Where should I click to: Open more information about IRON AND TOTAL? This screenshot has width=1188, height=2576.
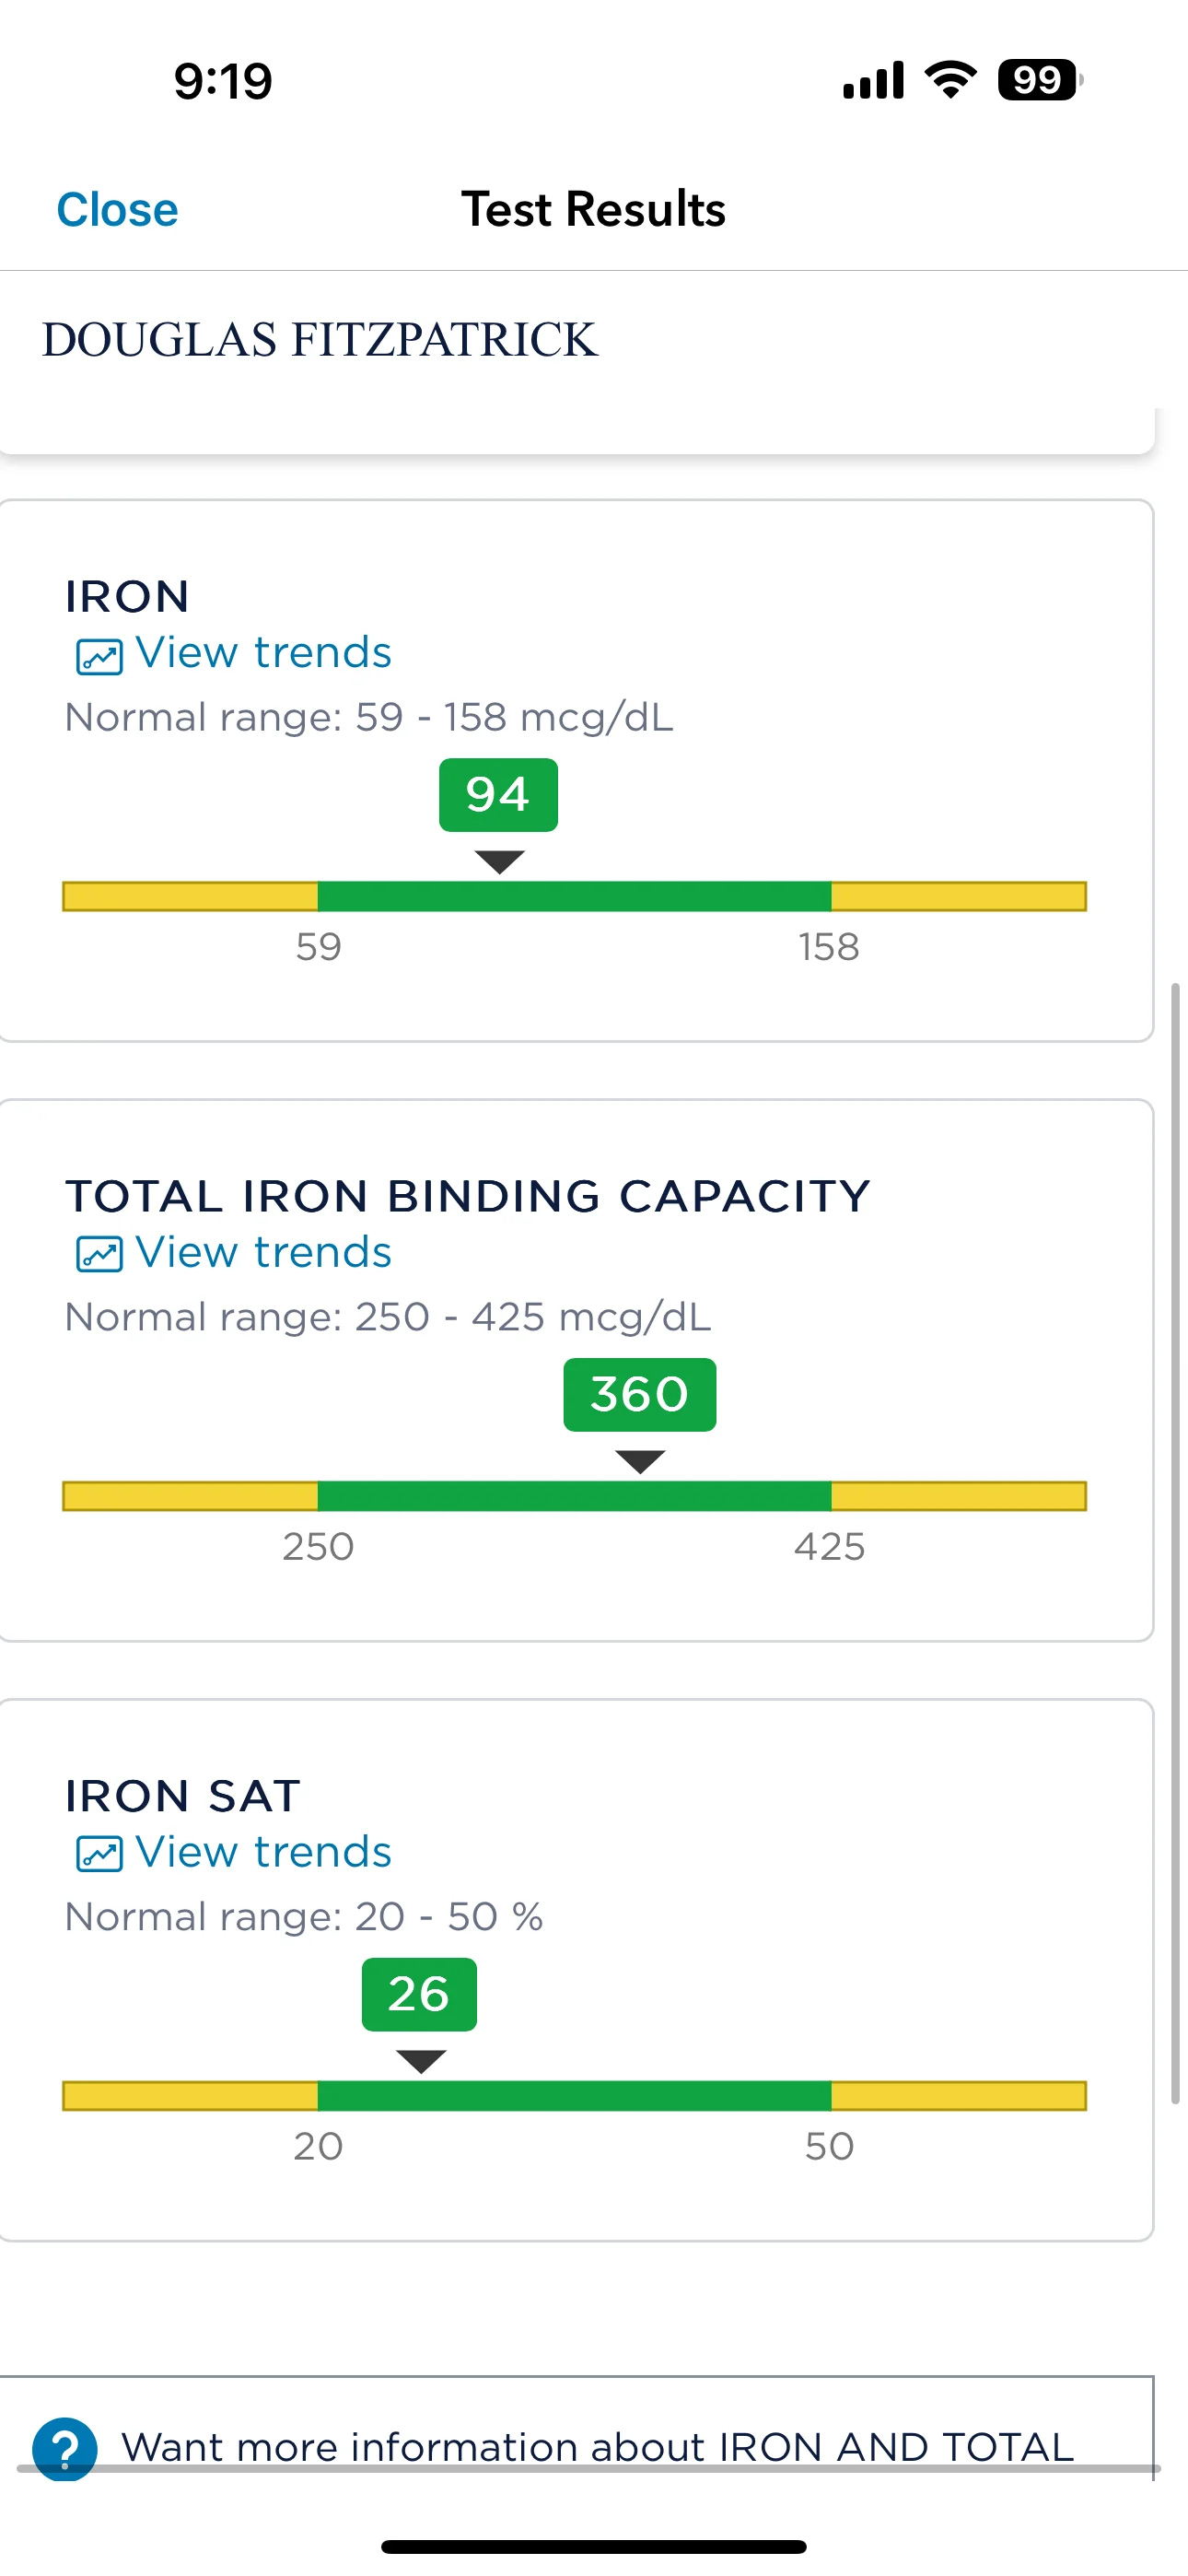pos(597,2447)
